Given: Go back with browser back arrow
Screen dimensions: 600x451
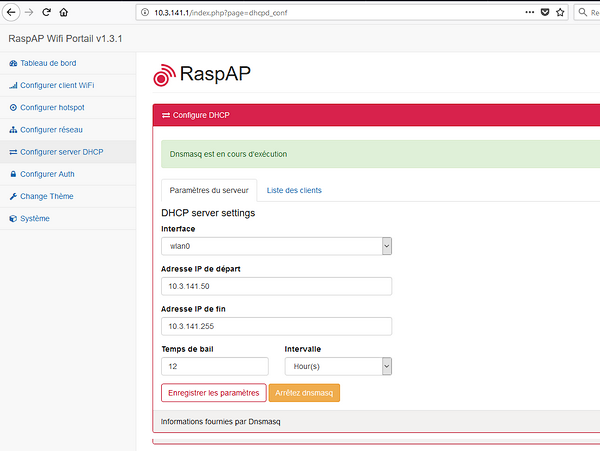Looking at the screenshot, I should pos(11,12).
